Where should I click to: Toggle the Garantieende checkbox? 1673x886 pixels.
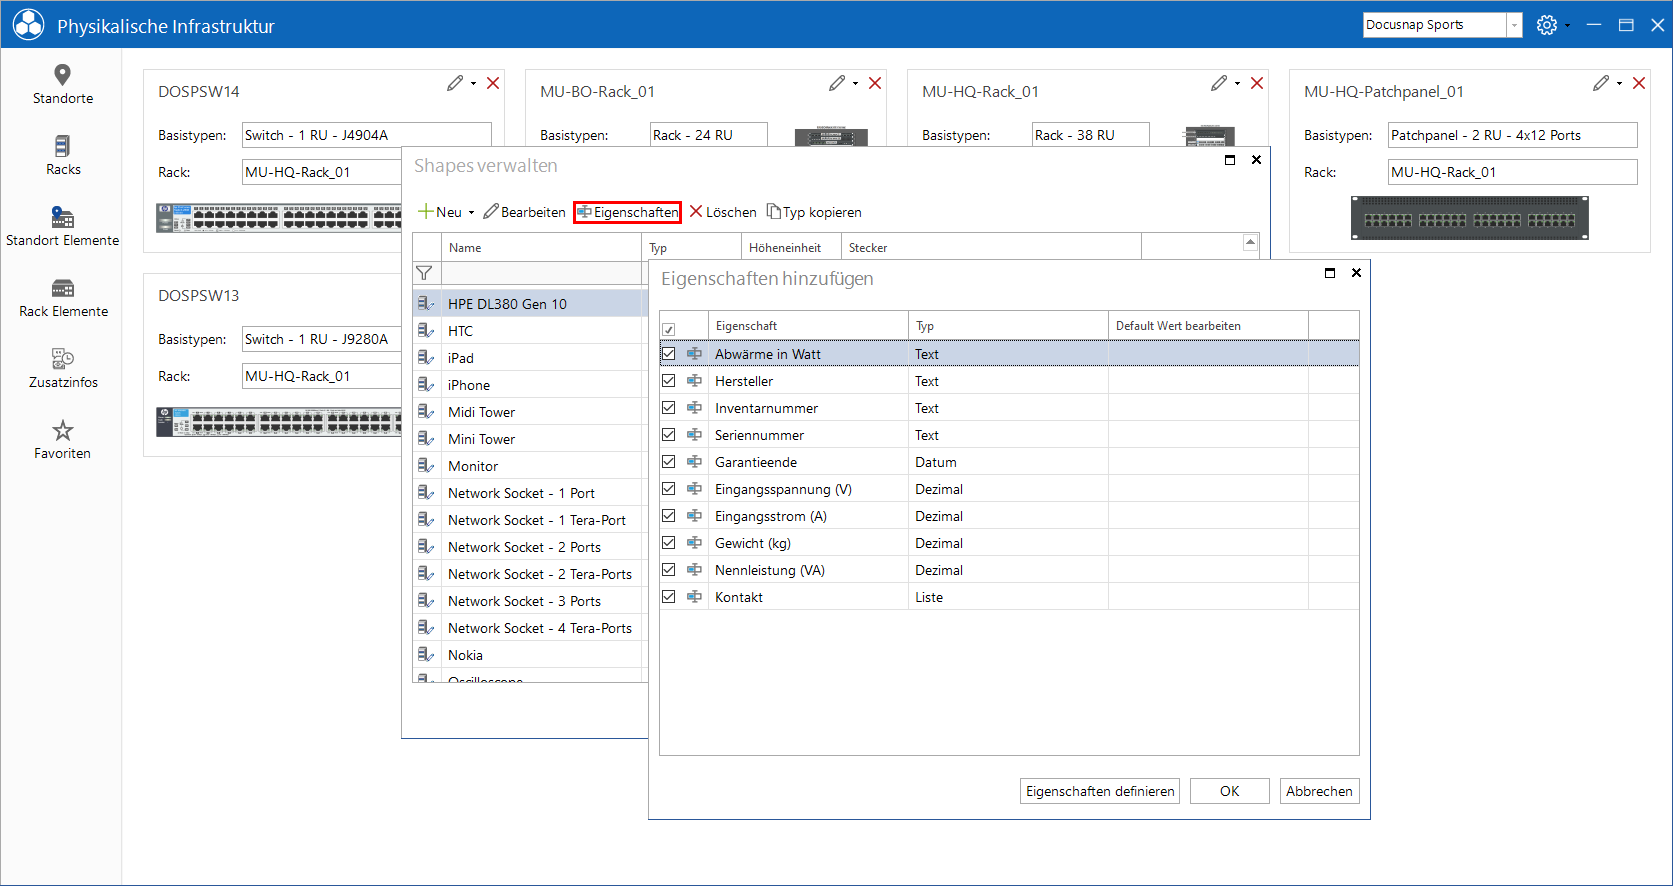pyautogui.click(x=668, y=462)
